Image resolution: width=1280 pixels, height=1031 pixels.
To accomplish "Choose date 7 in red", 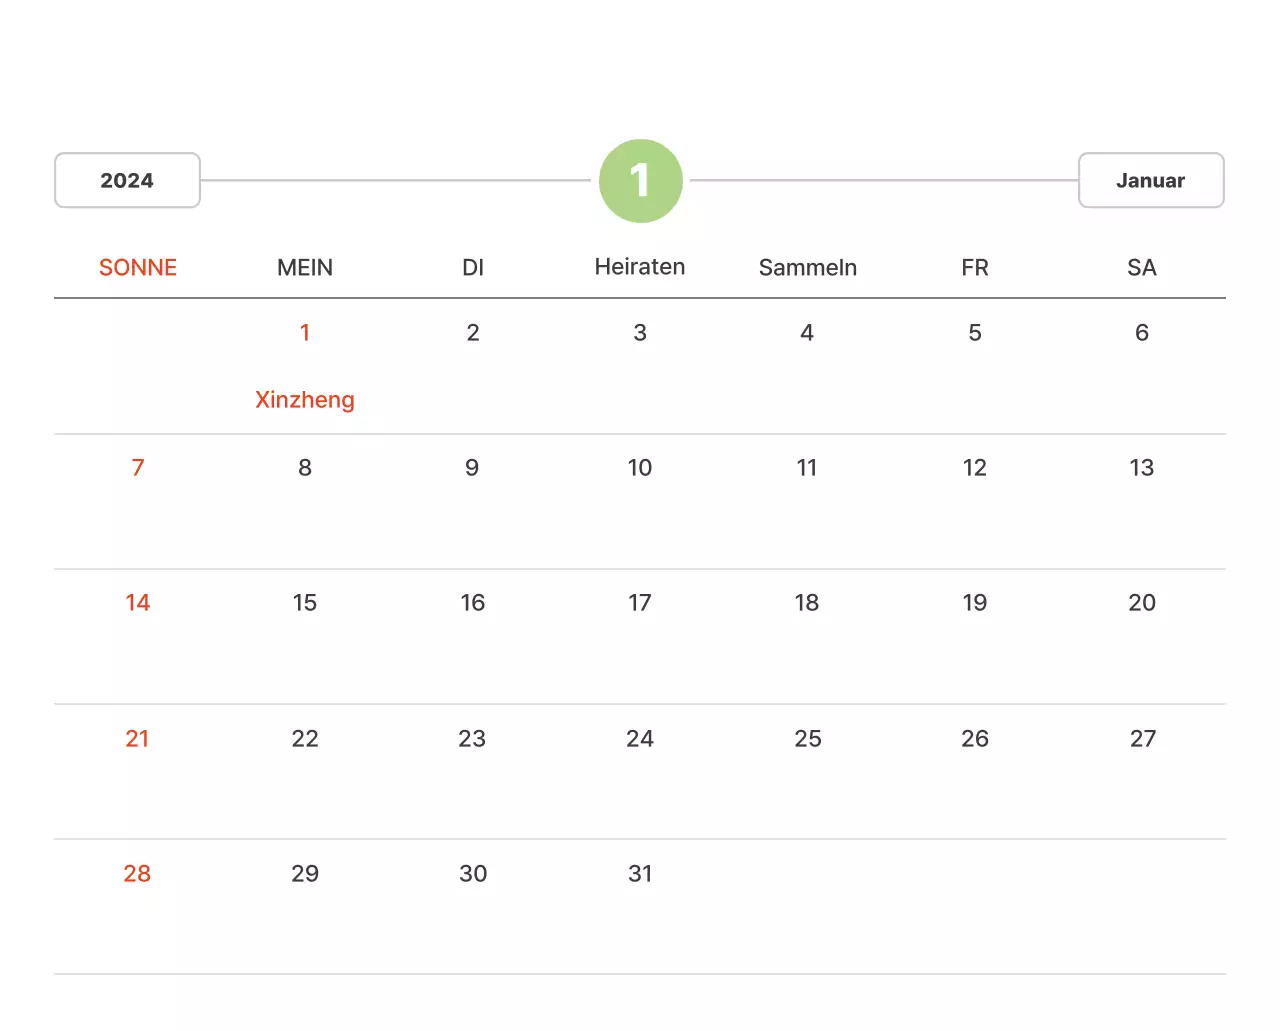I will 138,468.
